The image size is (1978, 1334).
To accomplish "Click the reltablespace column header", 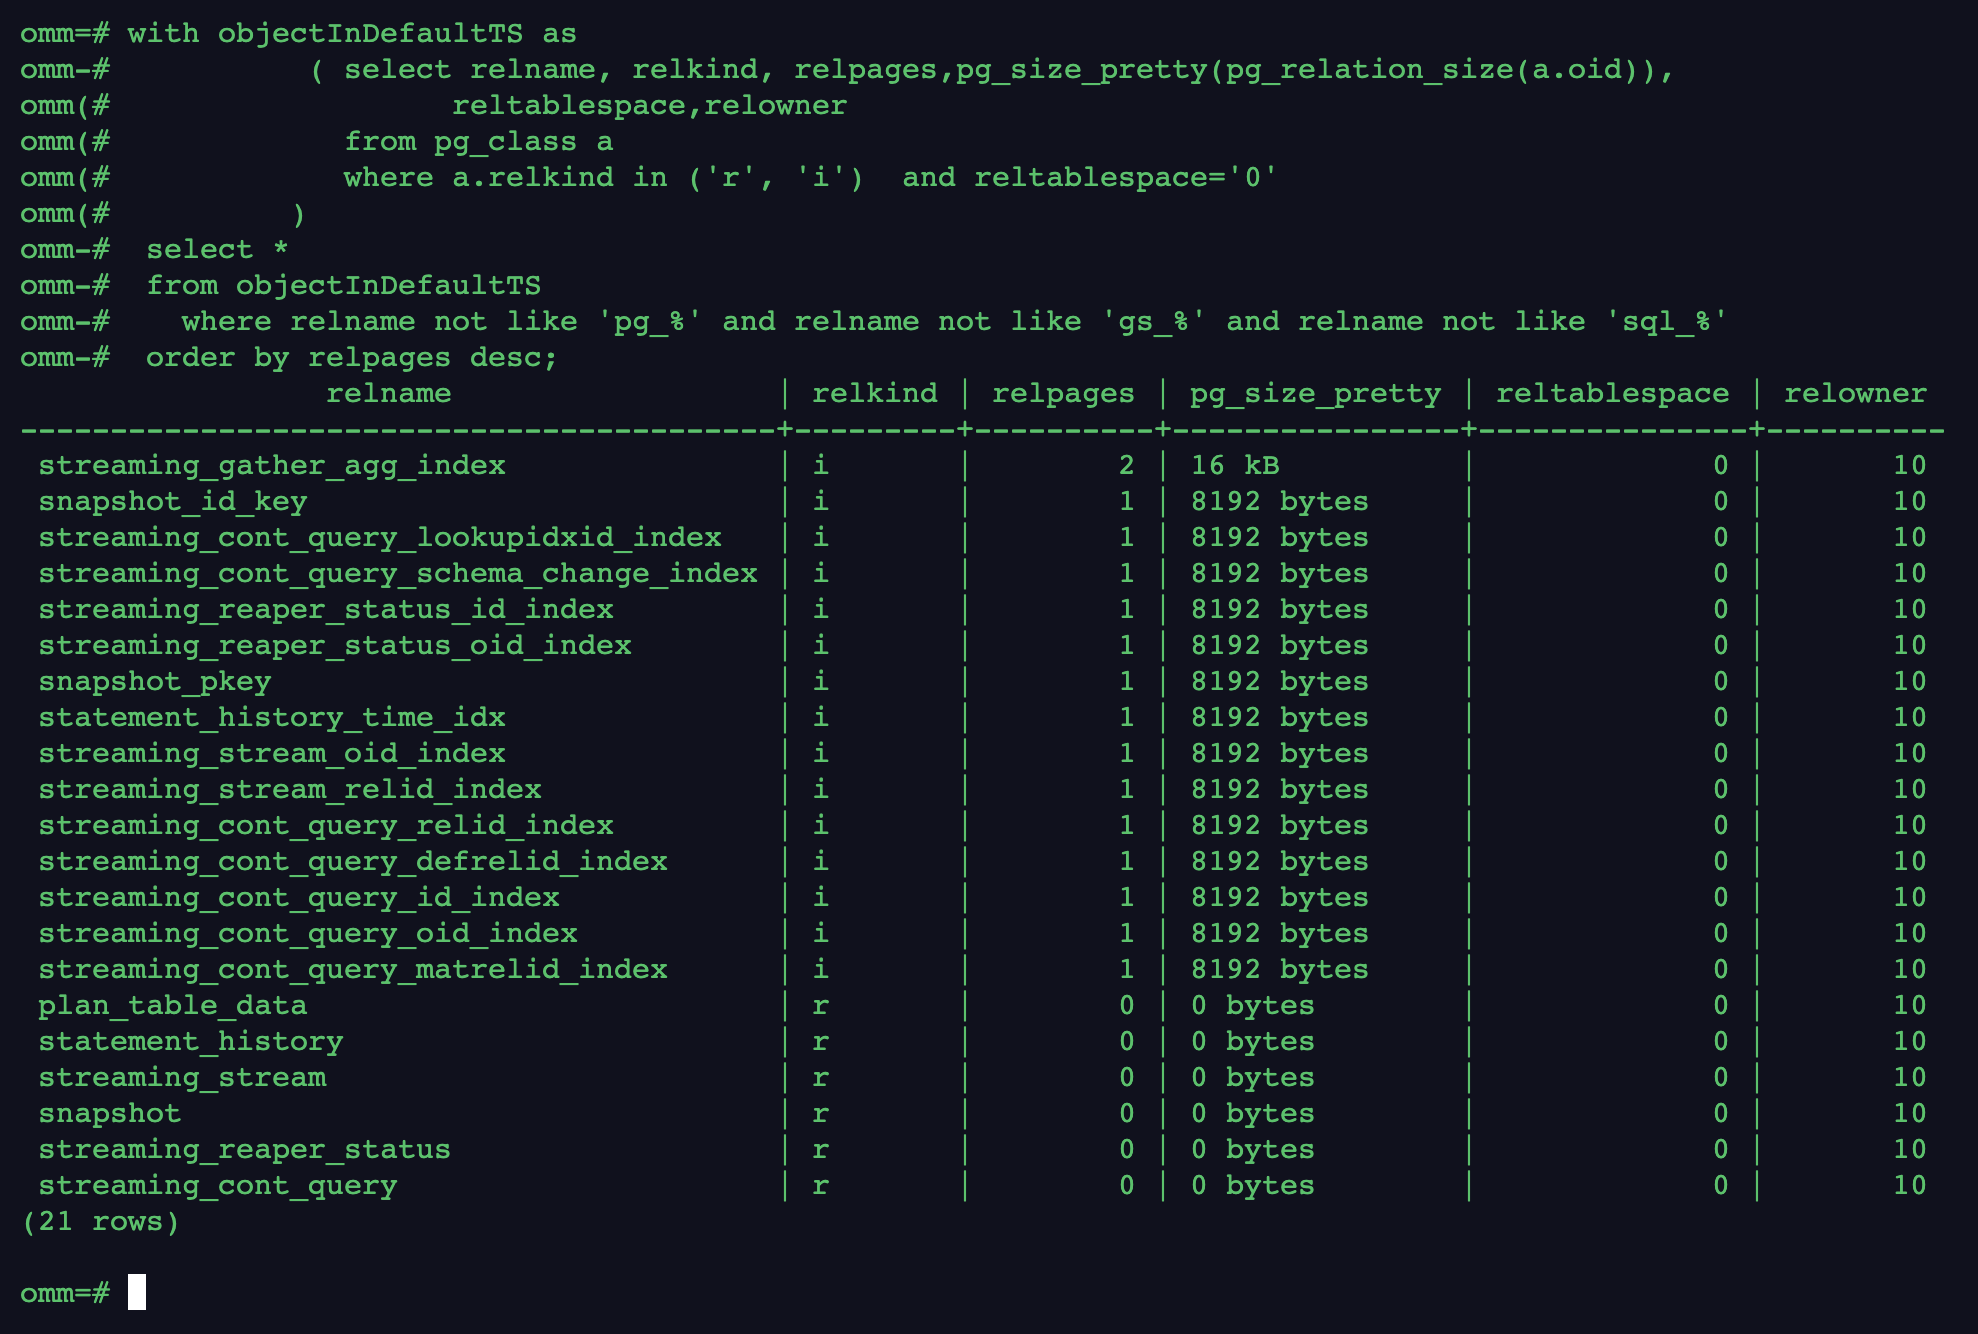I will (1612, 394).
